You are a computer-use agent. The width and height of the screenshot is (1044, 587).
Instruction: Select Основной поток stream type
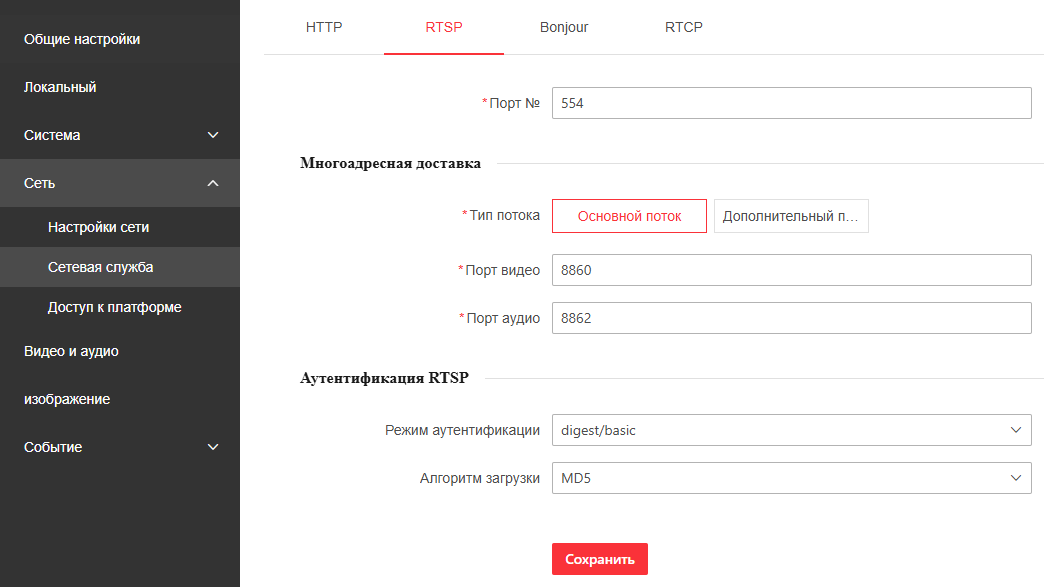click(629, 216)
